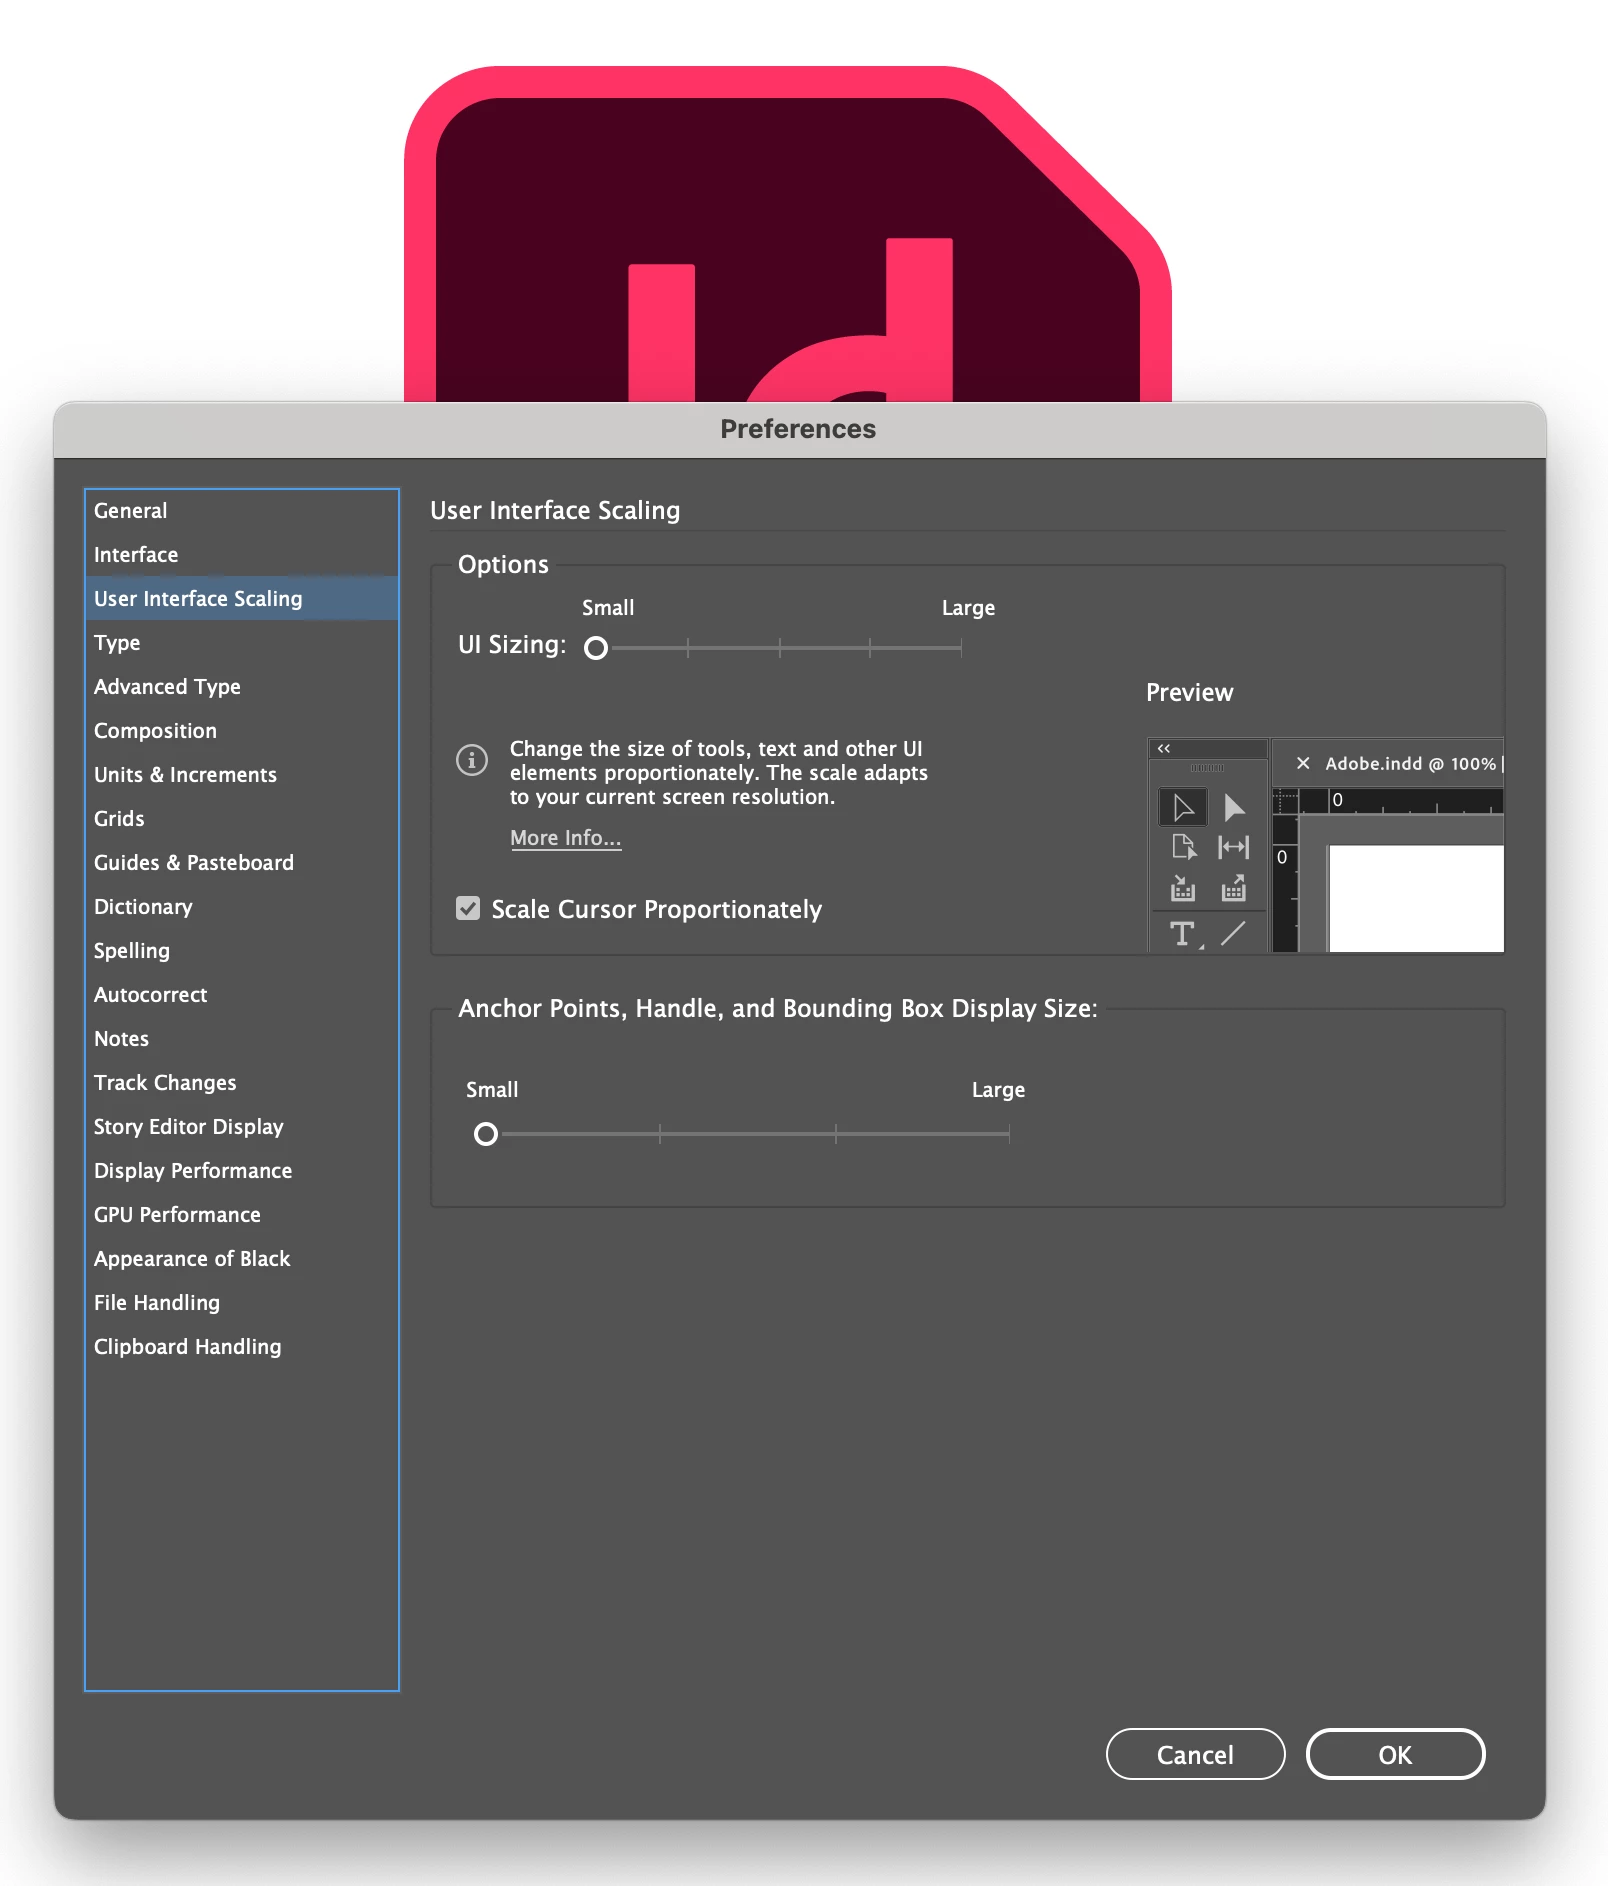Select the Page tool icon in preview
The image size is (1608, 1886).
tap(1184, 847)
